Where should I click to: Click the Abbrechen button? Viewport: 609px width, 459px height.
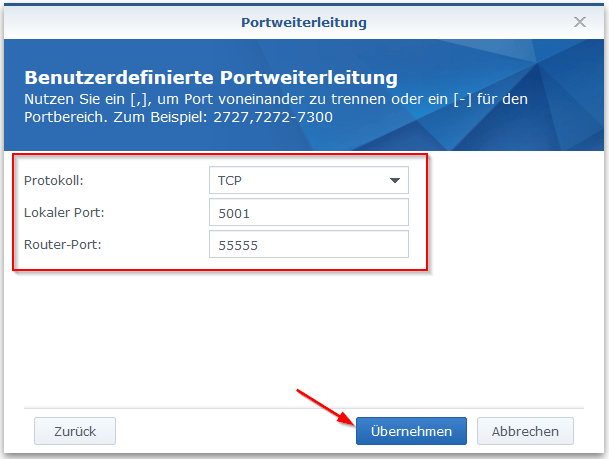(525, 431)
